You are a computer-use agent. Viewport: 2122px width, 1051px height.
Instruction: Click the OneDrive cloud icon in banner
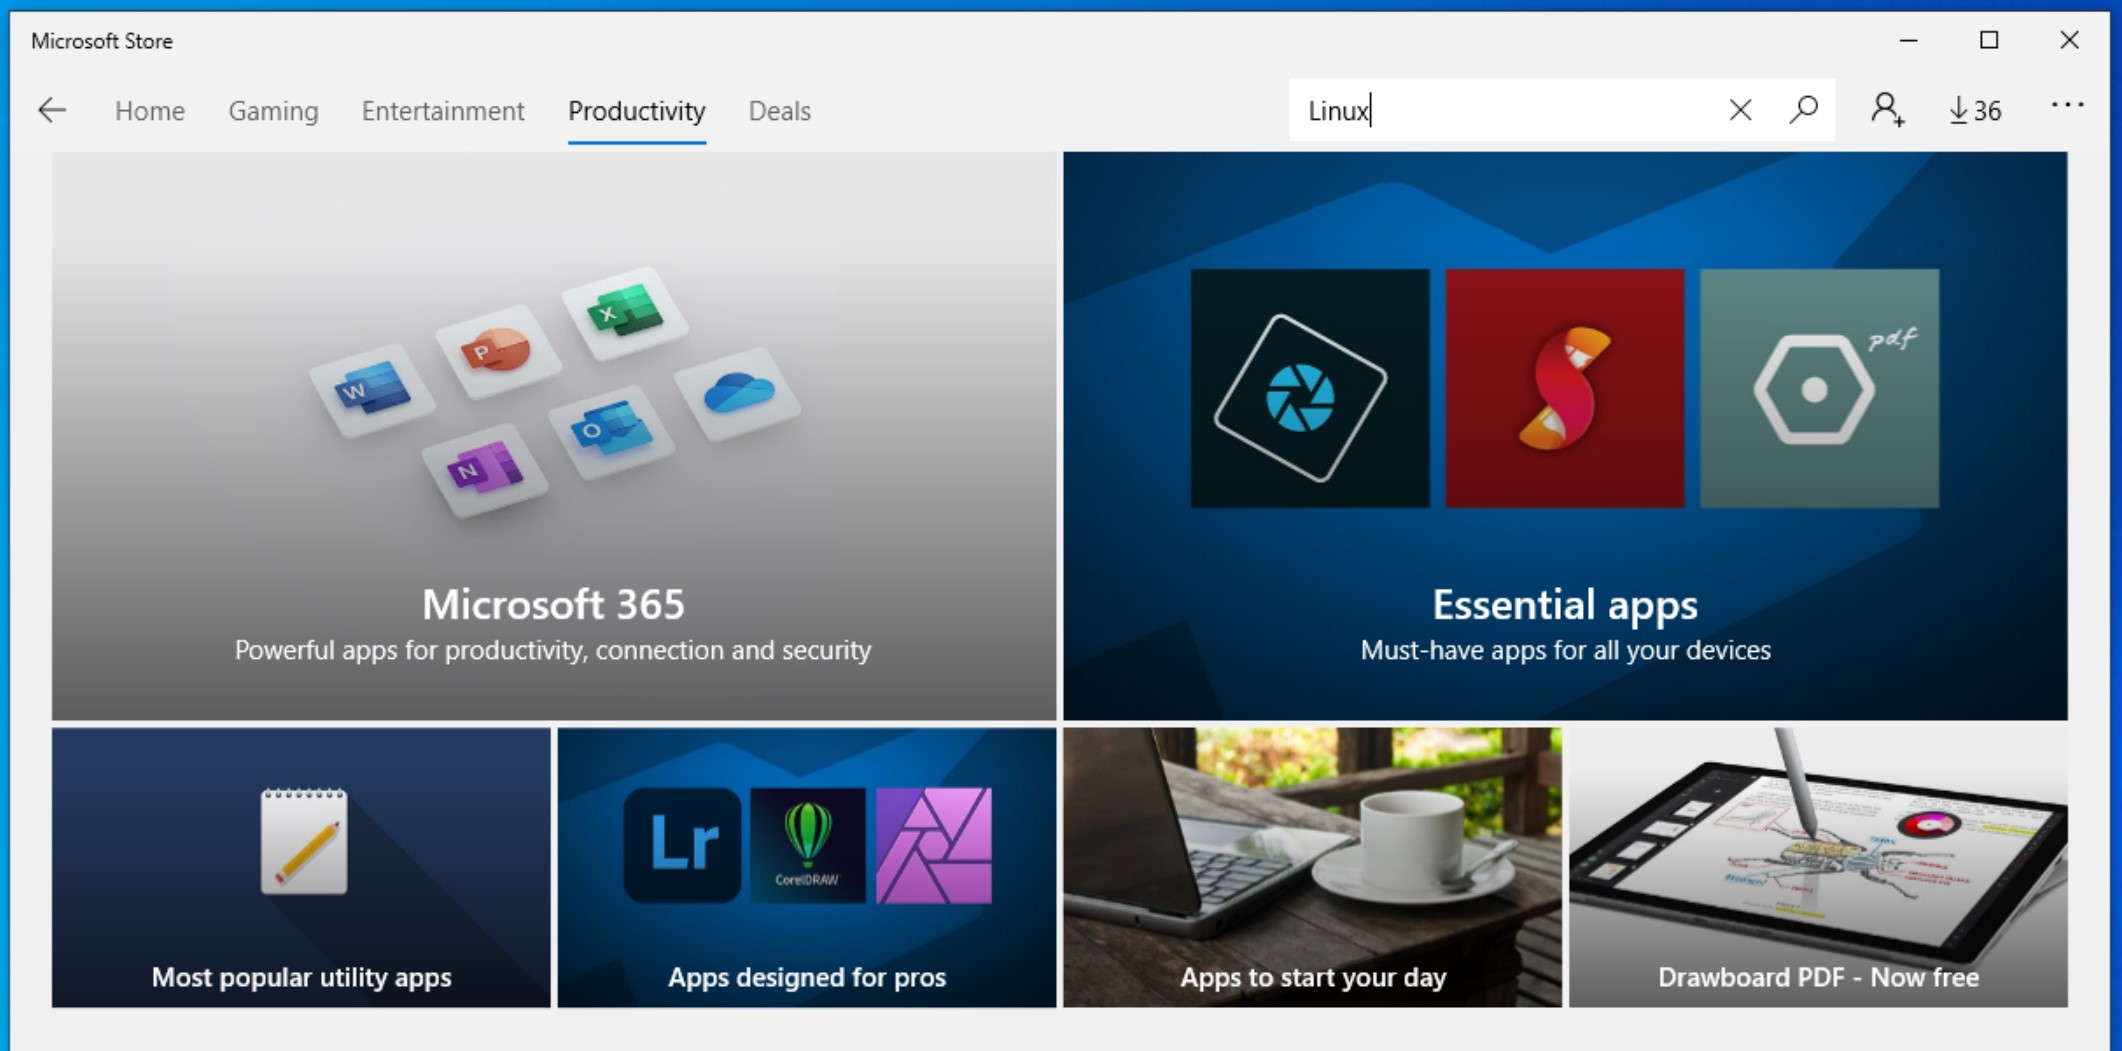coord(738,393)
